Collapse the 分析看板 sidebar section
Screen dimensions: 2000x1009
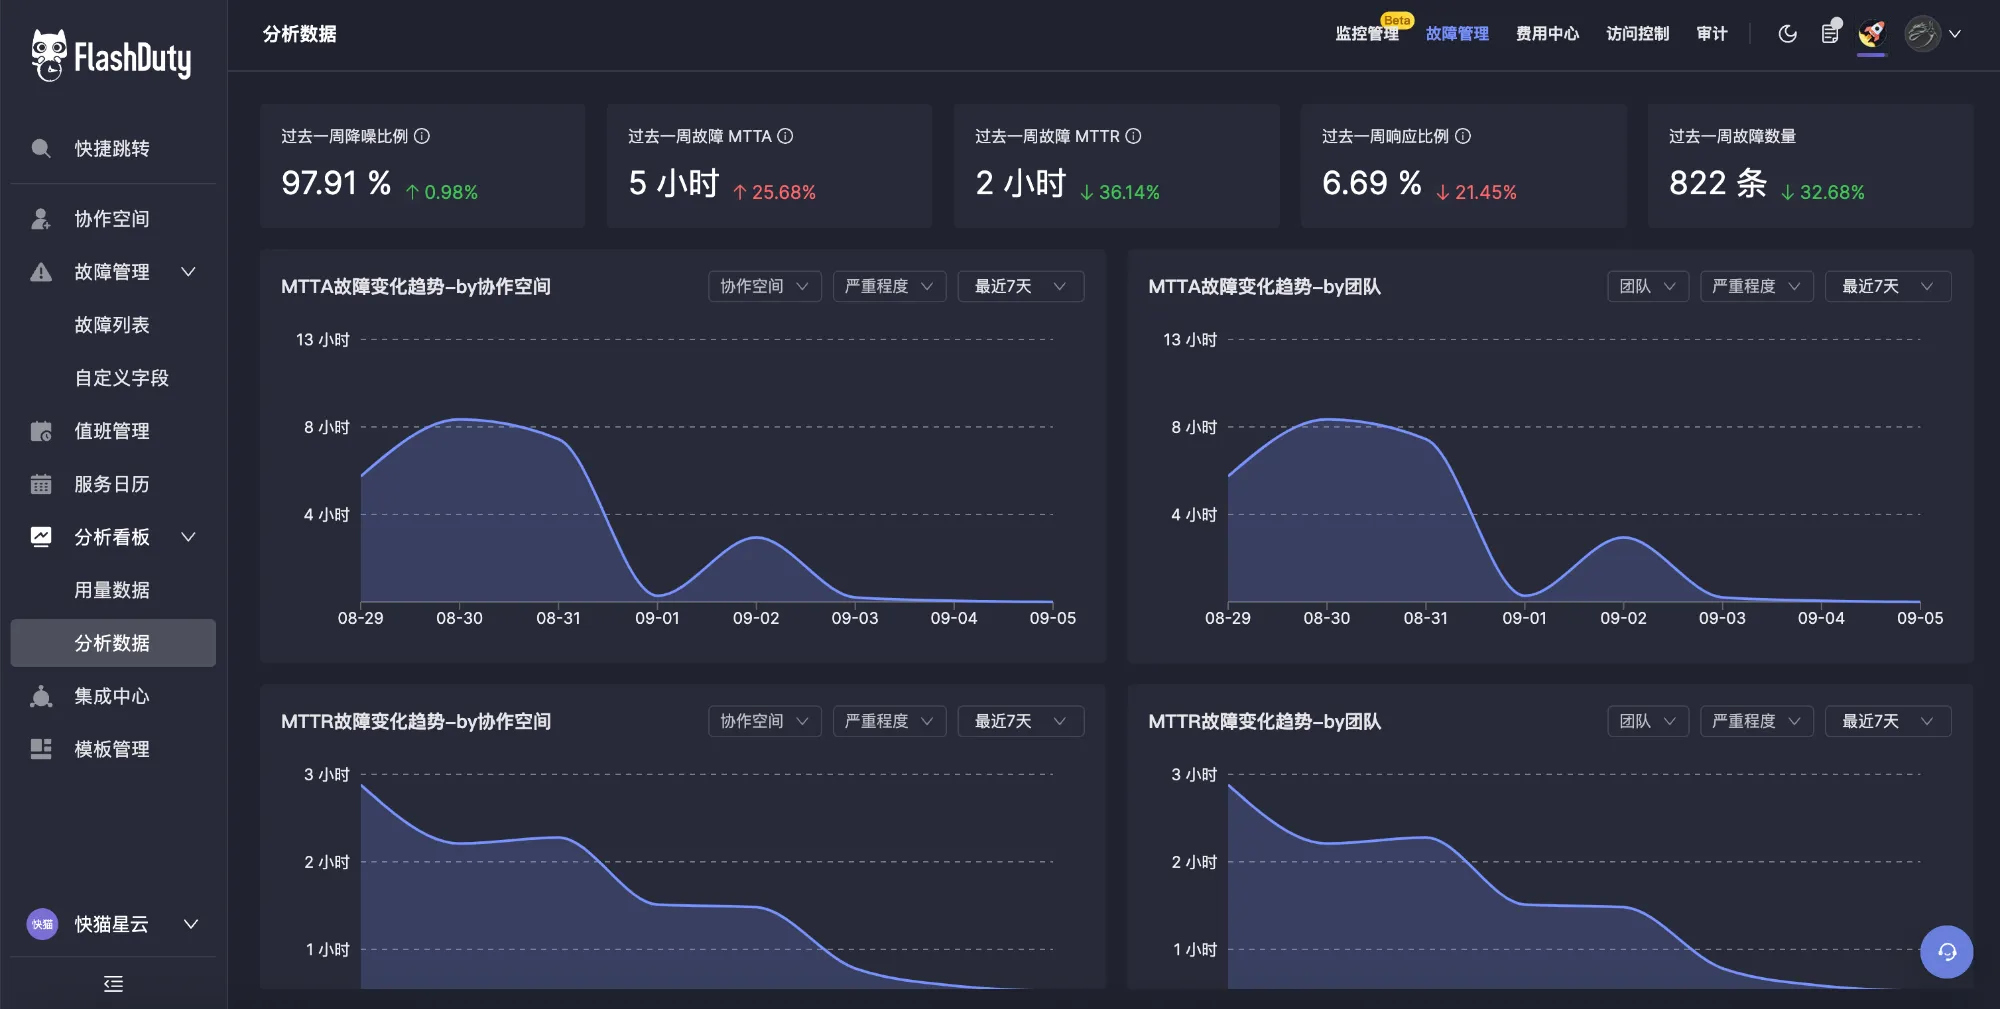click(x=188, y=537)
